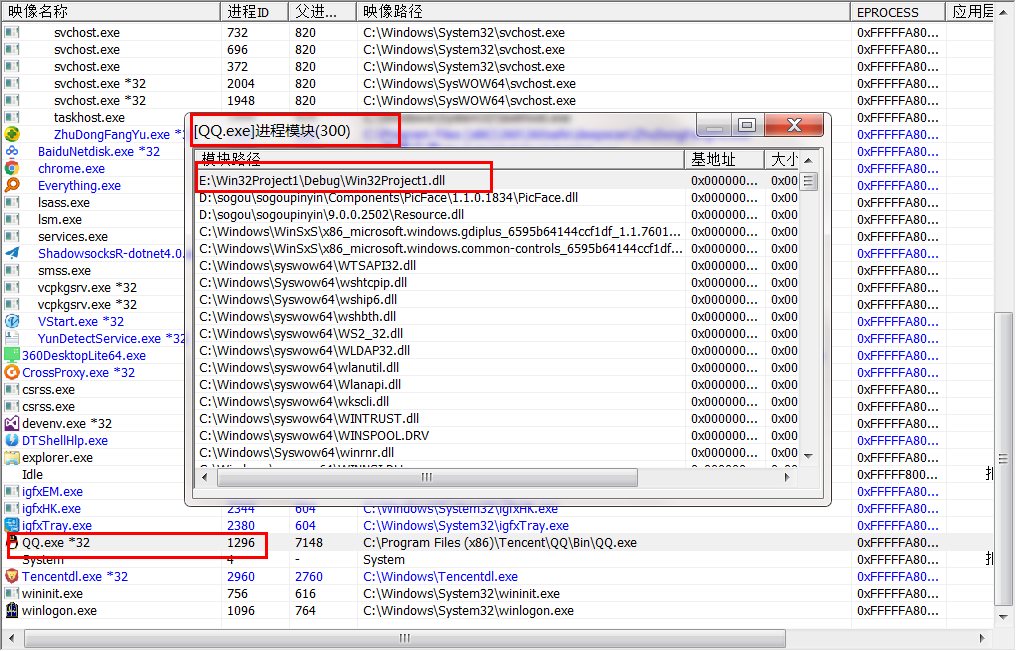The image size is (1016, 651).
Task: Click the services.exe icon
Action: (12, 236)
